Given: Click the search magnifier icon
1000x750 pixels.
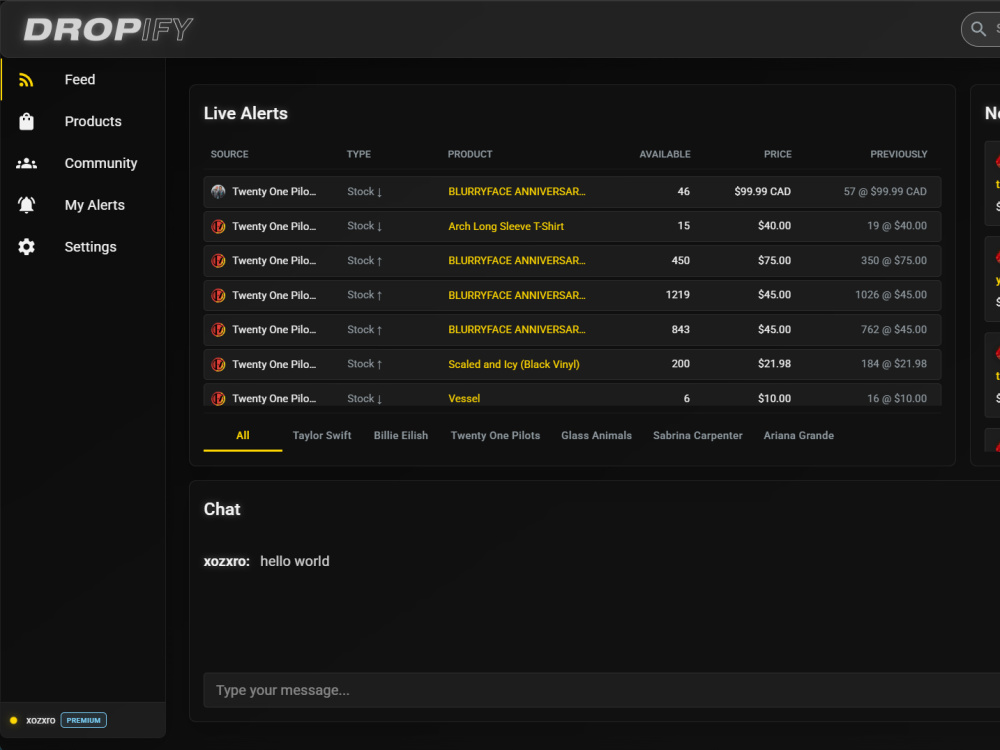Looking at the screenshot, I should (978, 29).
